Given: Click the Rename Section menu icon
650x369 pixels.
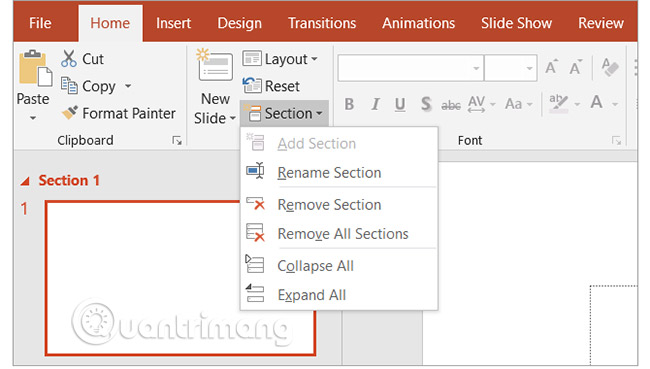Looking at the screenshot, I should [x=255, y=170].
